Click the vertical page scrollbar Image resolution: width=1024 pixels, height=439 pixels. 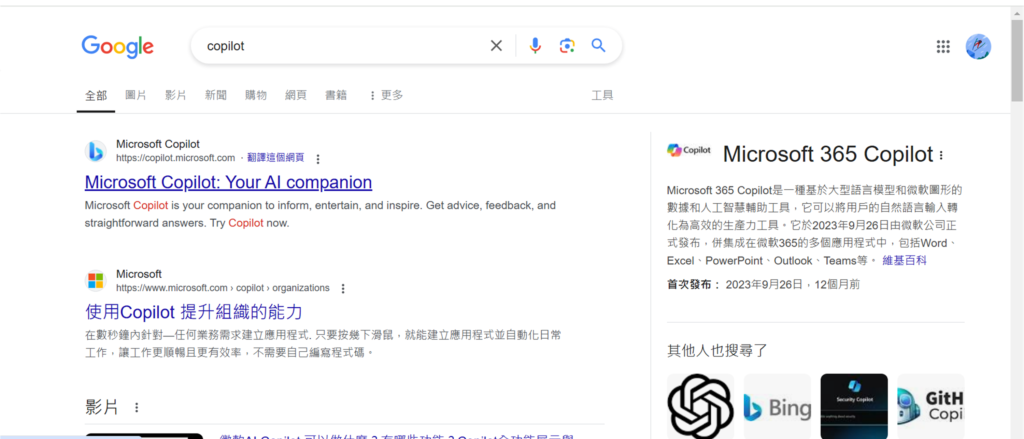(x=1017, y=222)
